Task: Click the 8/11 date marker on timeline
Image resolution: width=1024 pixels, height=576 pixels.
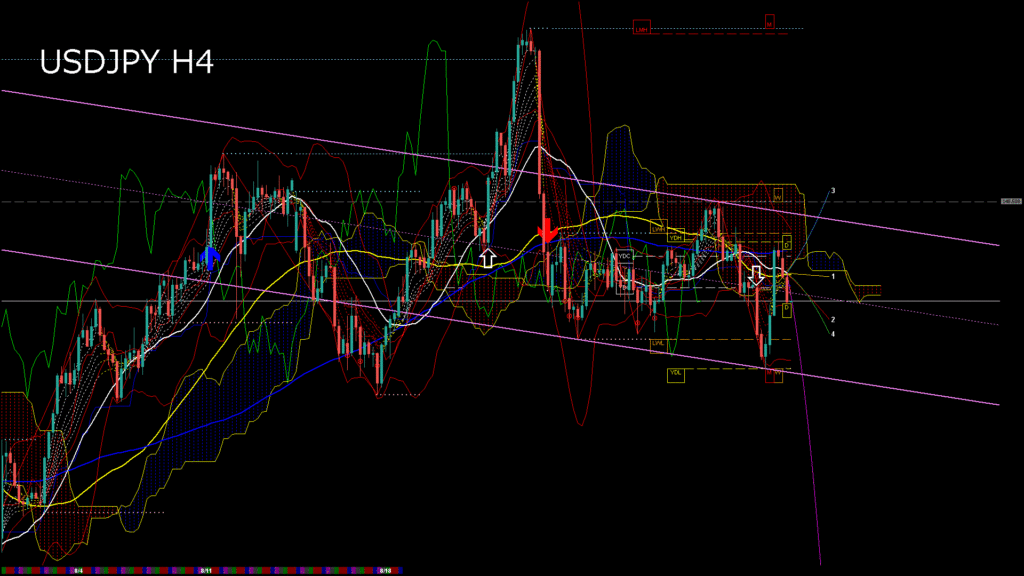Action: click(x=205, y=571)
